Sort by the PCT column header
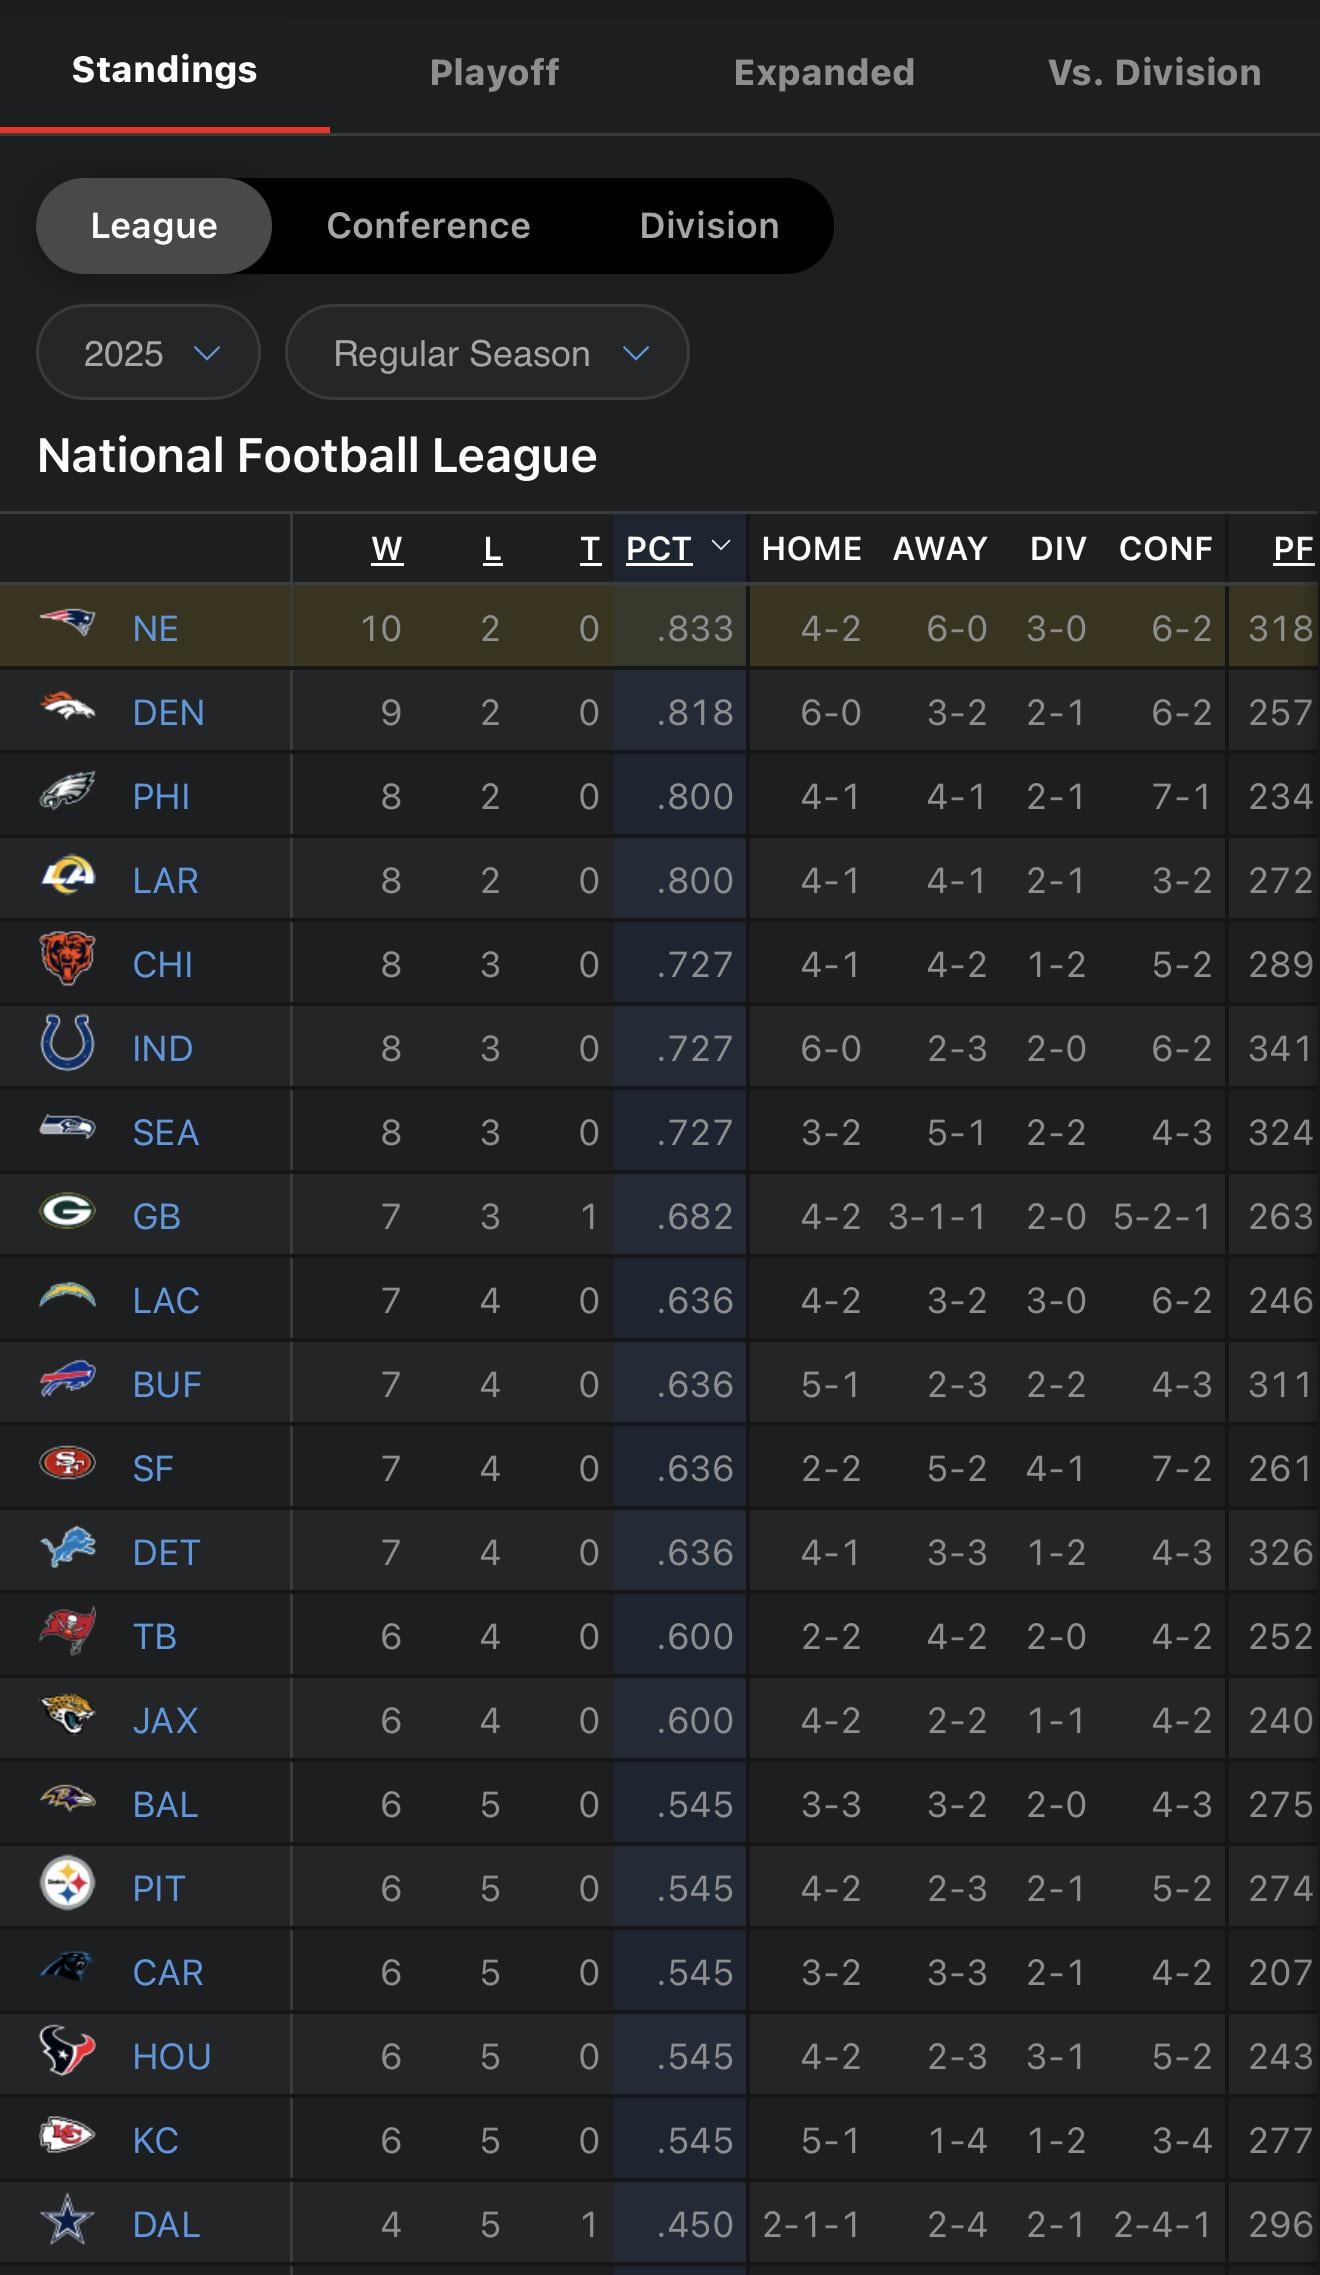The height and width of the screenshot is (2275, 1320). [660, 549]
